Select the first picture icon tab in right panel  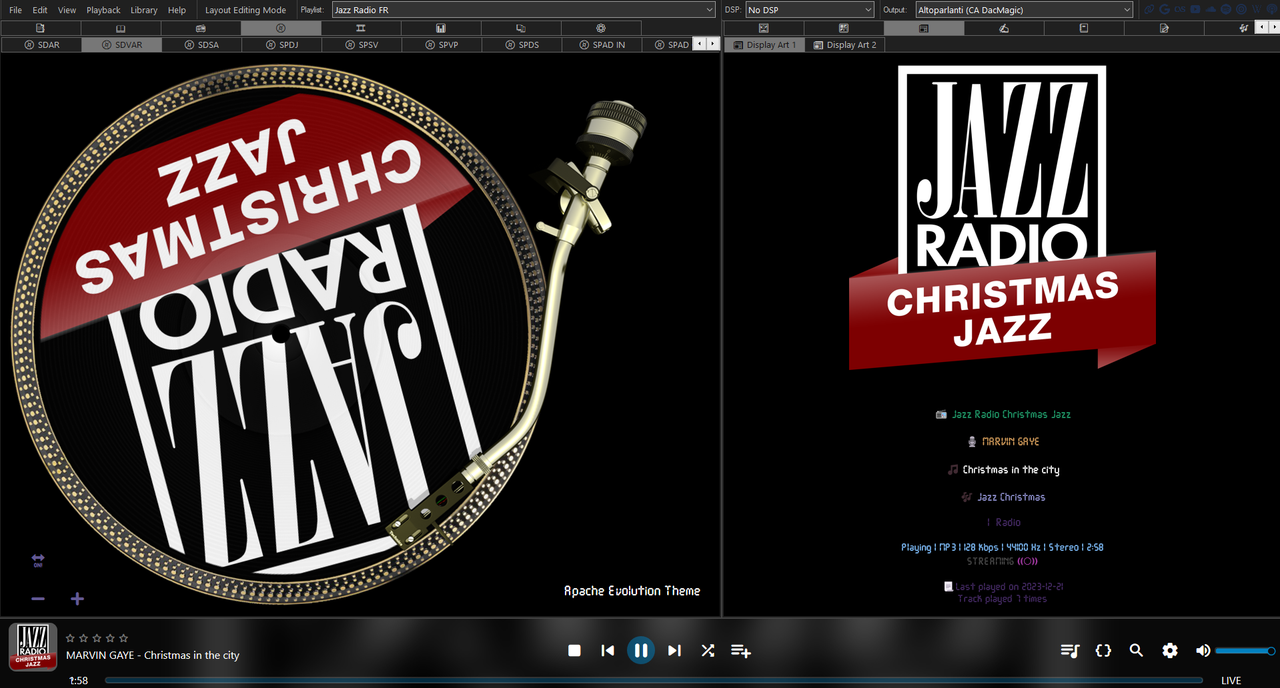(x=764, y=28)
